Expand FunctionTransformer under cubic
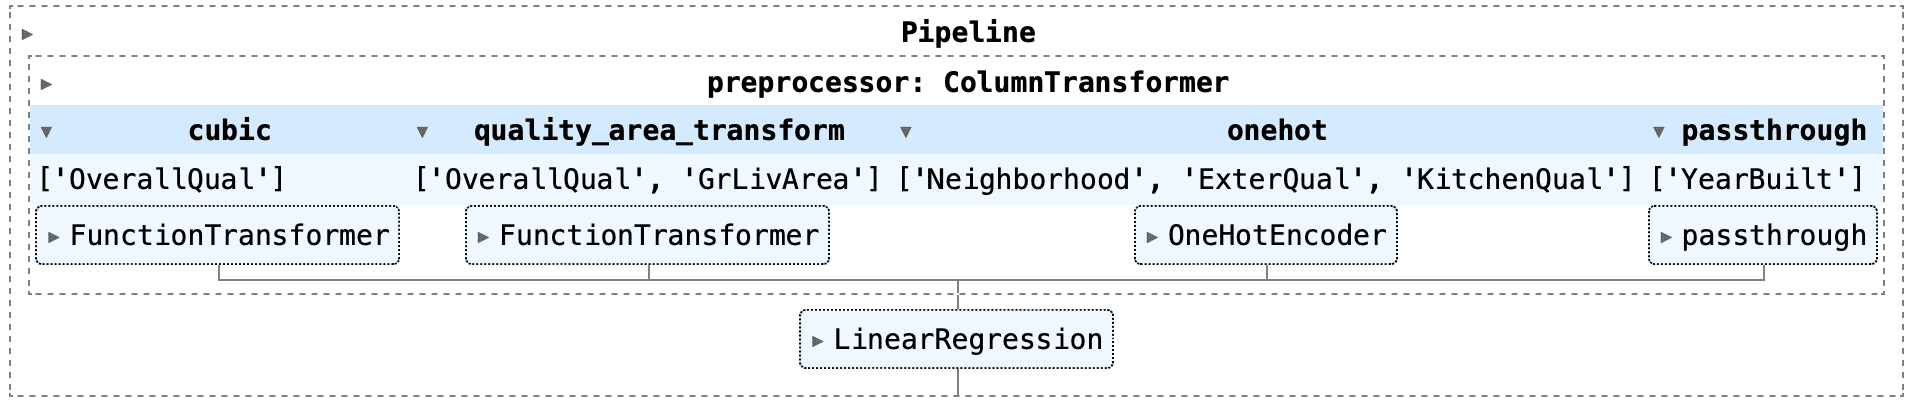Viewport: 1914px width, 402px height. click(x=218, y=236)
